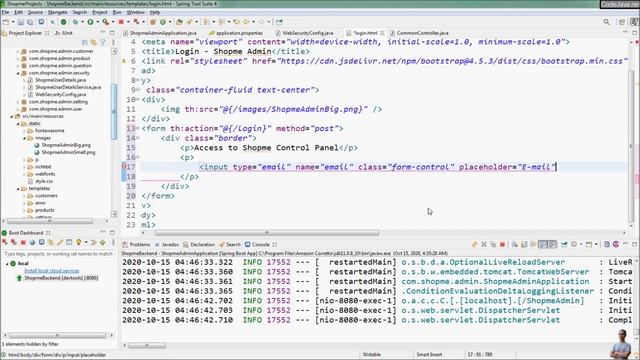The height and width of the screenshot is (360, 640).
Task: Click the red Terminate icon in Console toolbar
Action: (502, 244)
